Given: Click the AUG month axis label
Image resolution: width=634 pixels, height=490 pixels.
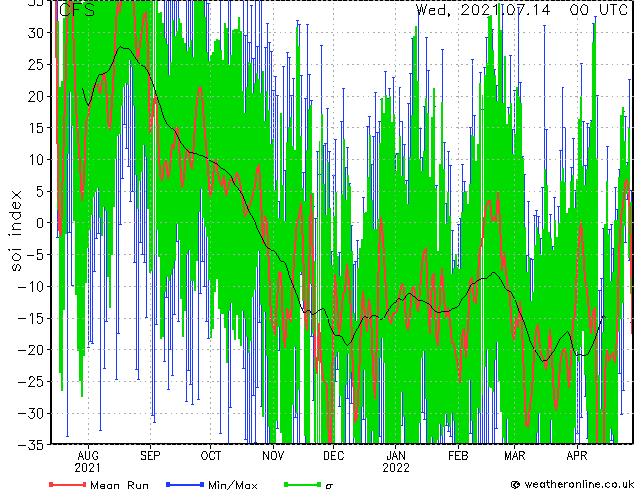Looking at the screenshot, I should pos(88,456).
